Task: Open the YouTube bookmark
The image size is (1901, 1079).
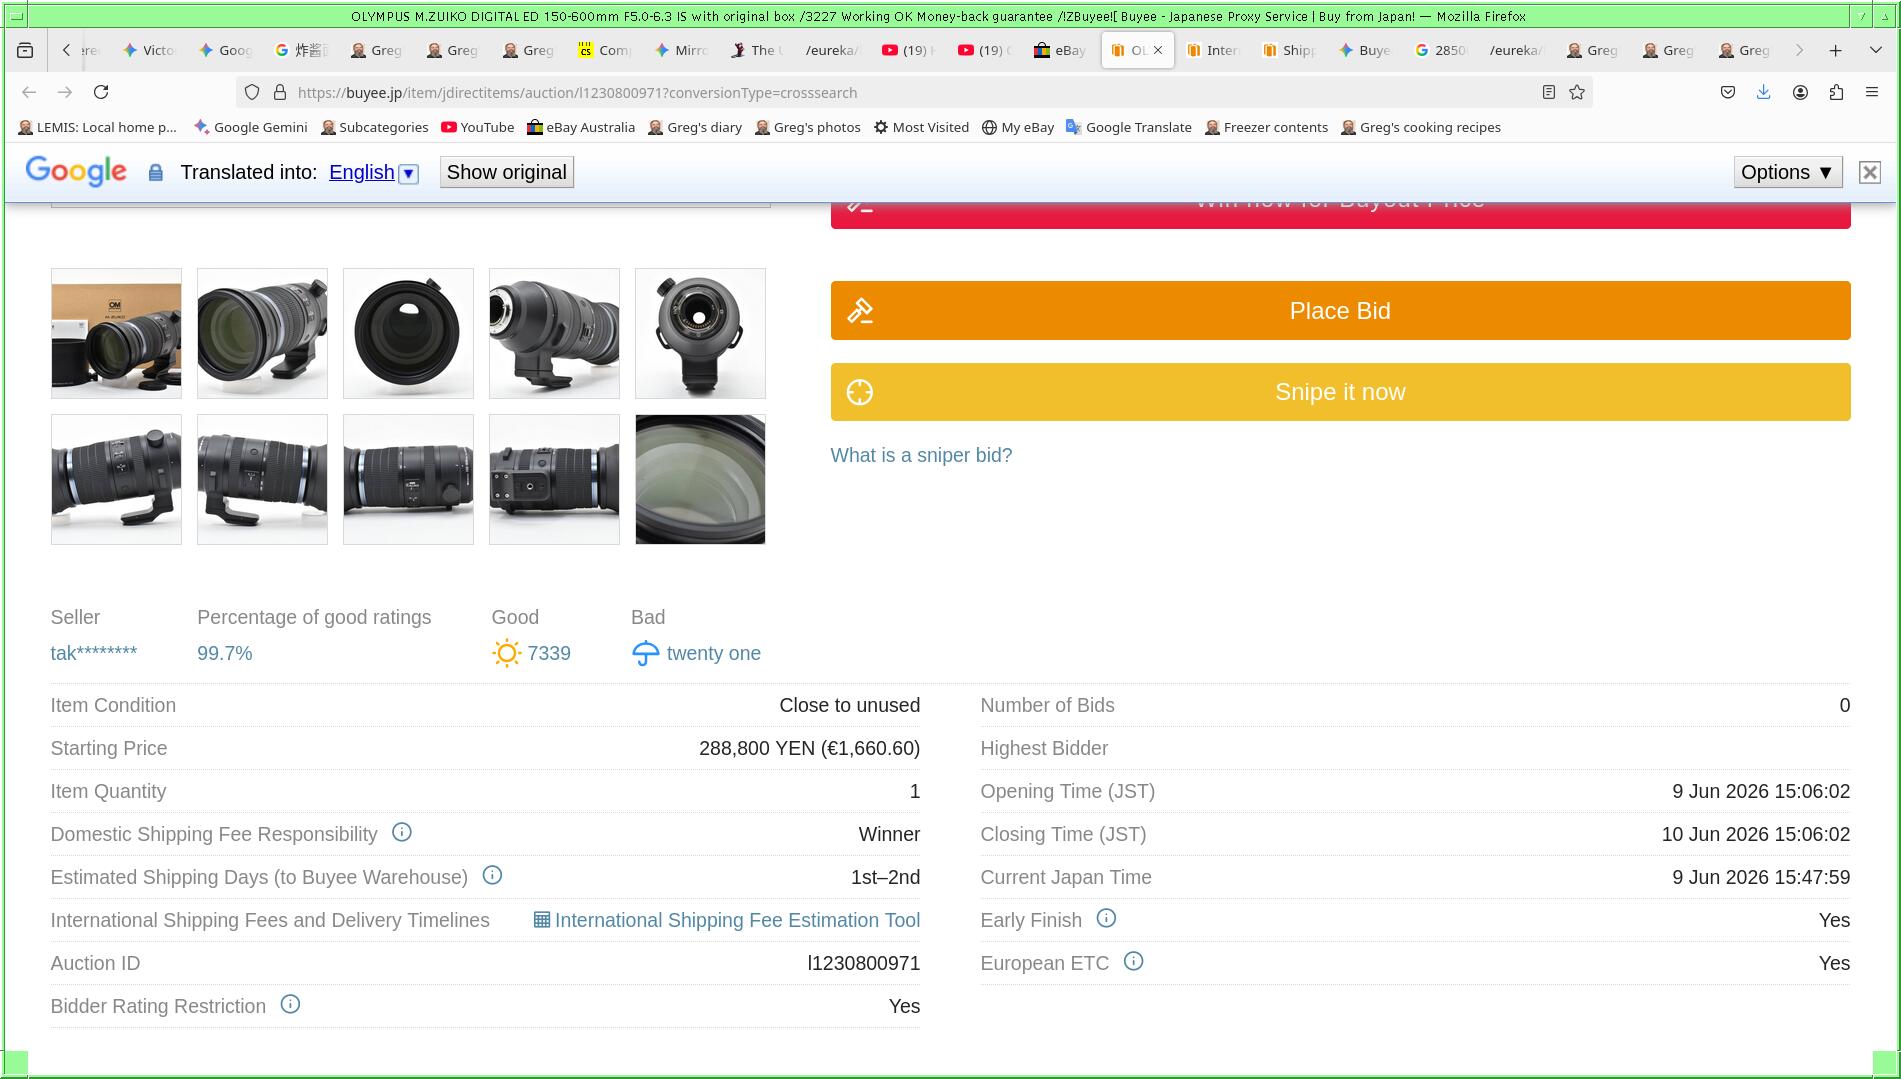Action: click(x=478, y=127)
